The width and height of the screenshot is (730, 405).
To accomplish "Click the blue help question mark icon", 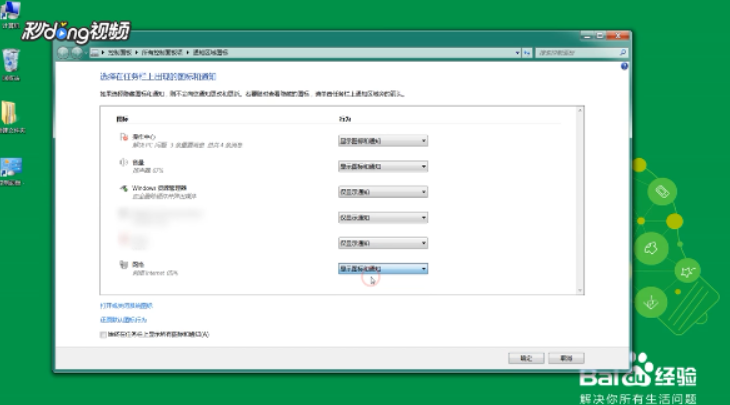I will click(x=624, y=67).
